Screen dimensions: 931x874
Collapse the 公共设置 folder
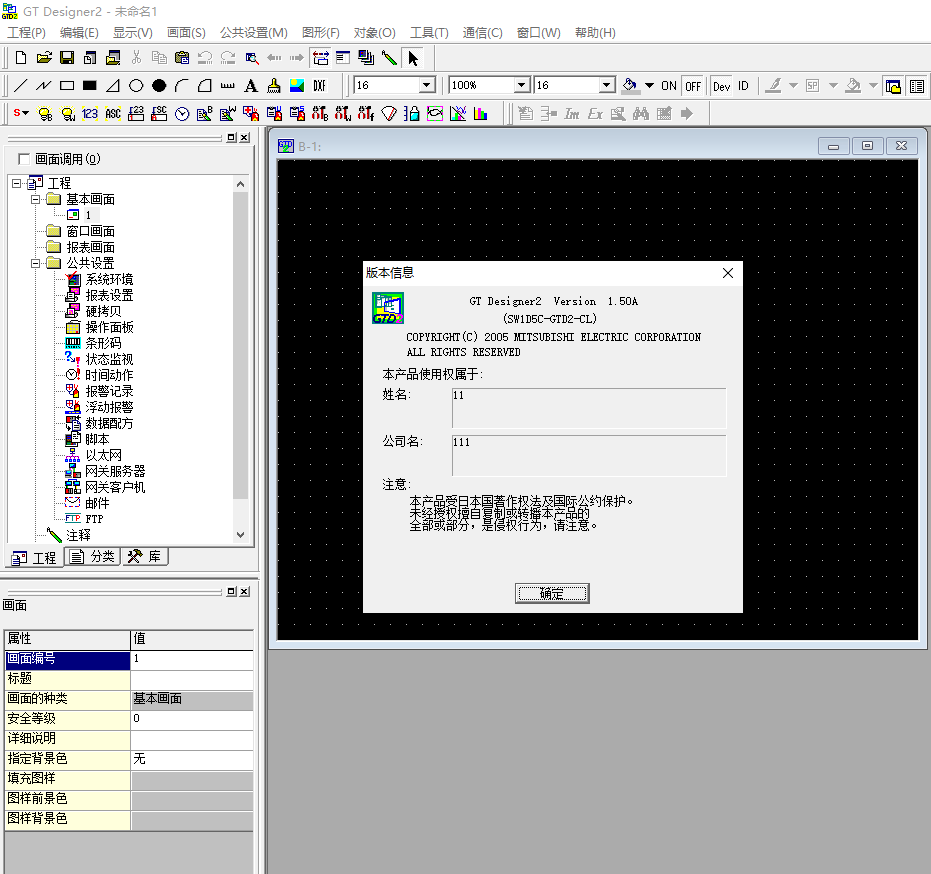point(36,263)
